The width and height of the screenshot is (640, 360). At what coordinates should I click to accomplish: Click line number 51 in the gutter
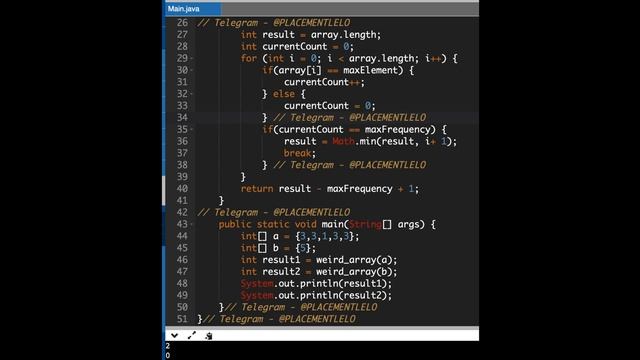pos(182,319)
